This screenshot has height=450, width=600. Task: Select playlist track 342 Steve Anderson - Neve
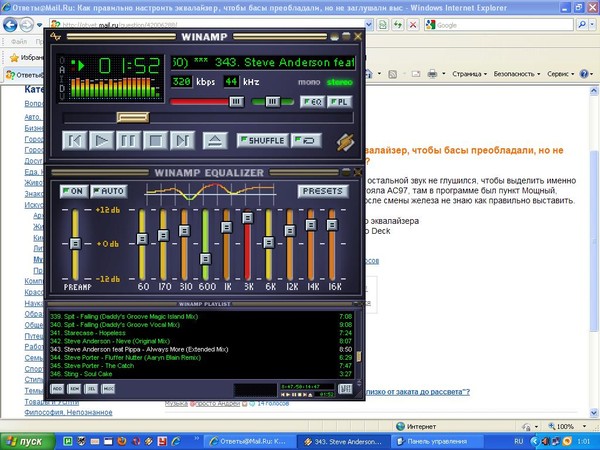[201, 341]
